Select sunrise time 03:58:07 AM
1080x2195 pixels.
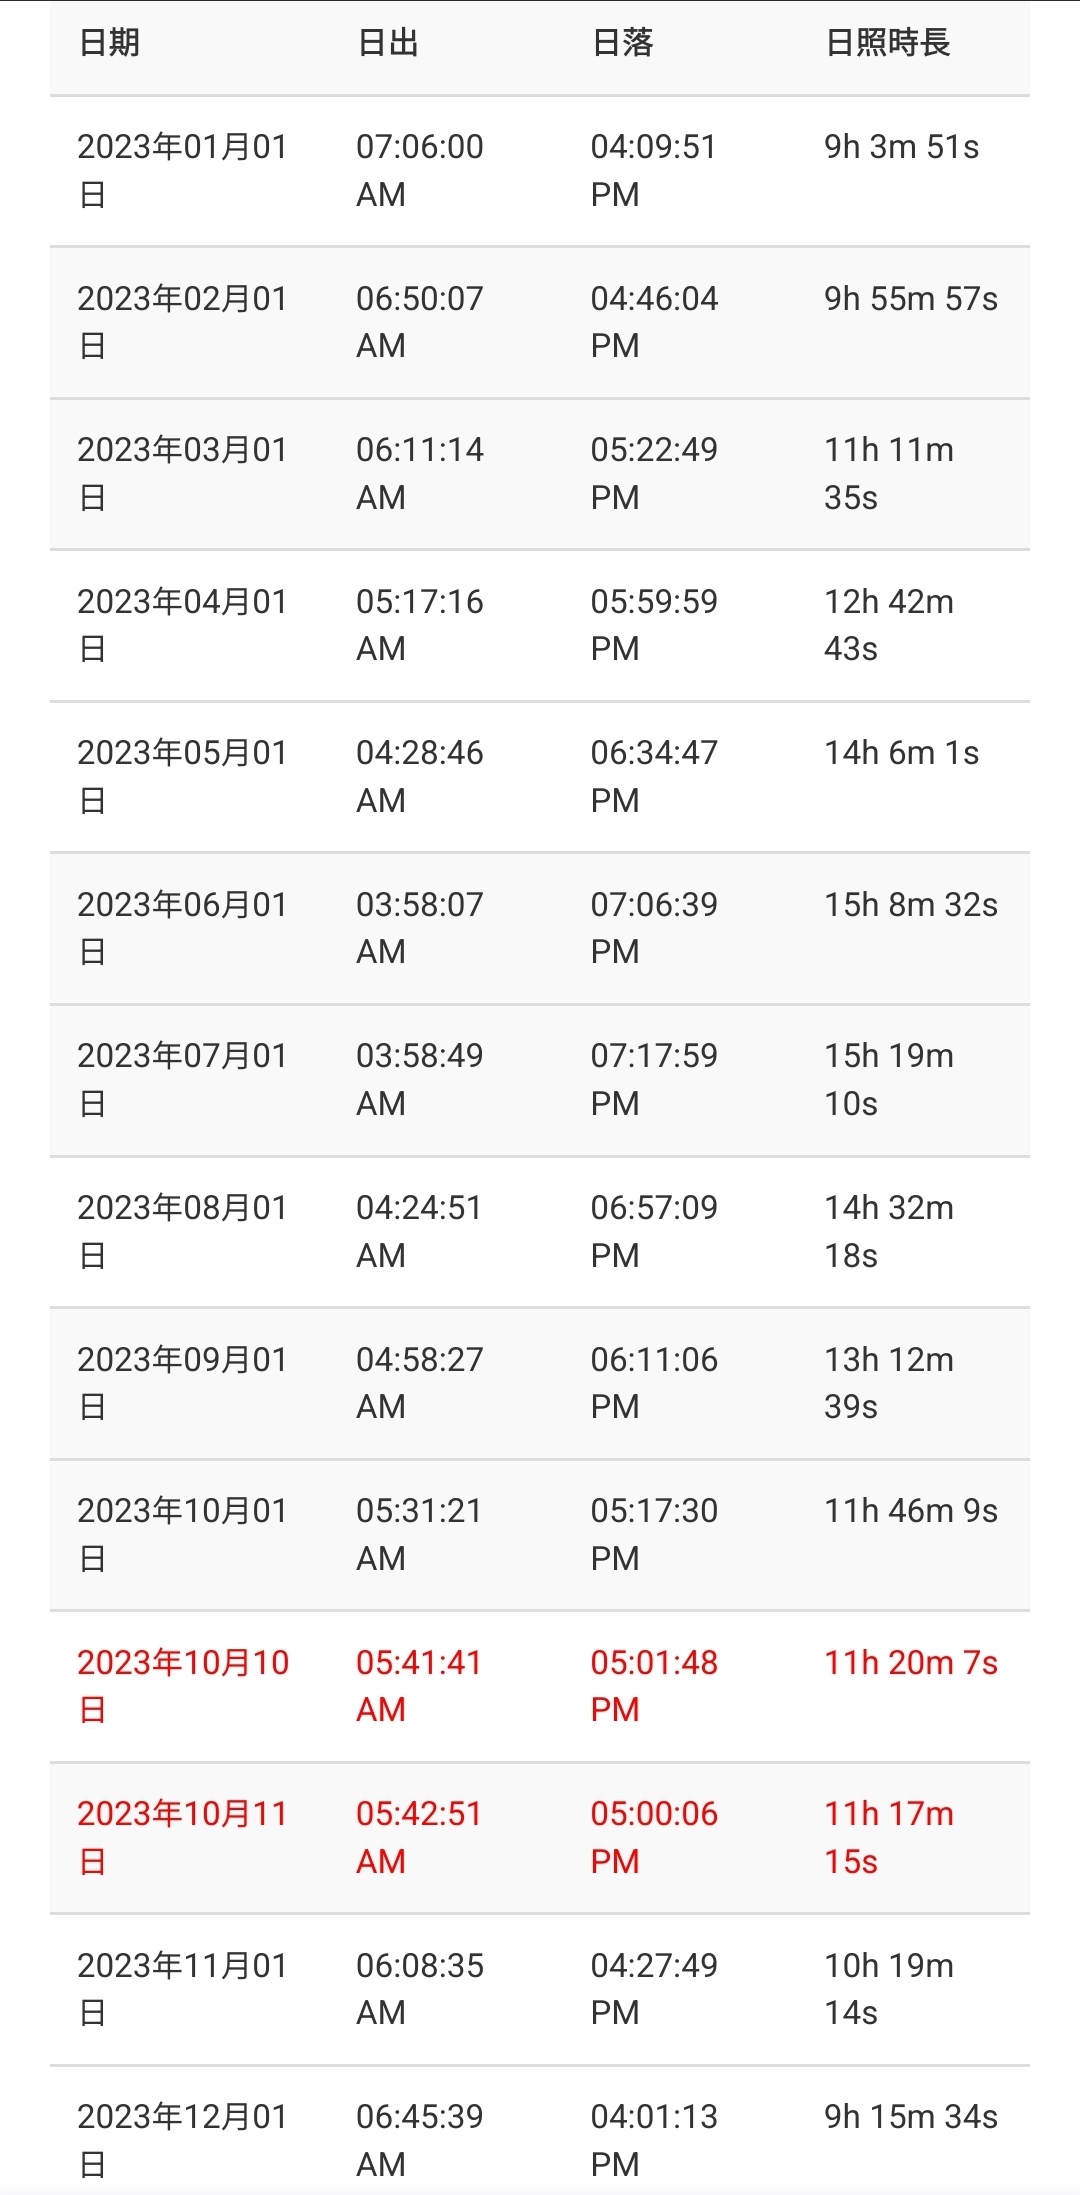[x=419, y=928]
